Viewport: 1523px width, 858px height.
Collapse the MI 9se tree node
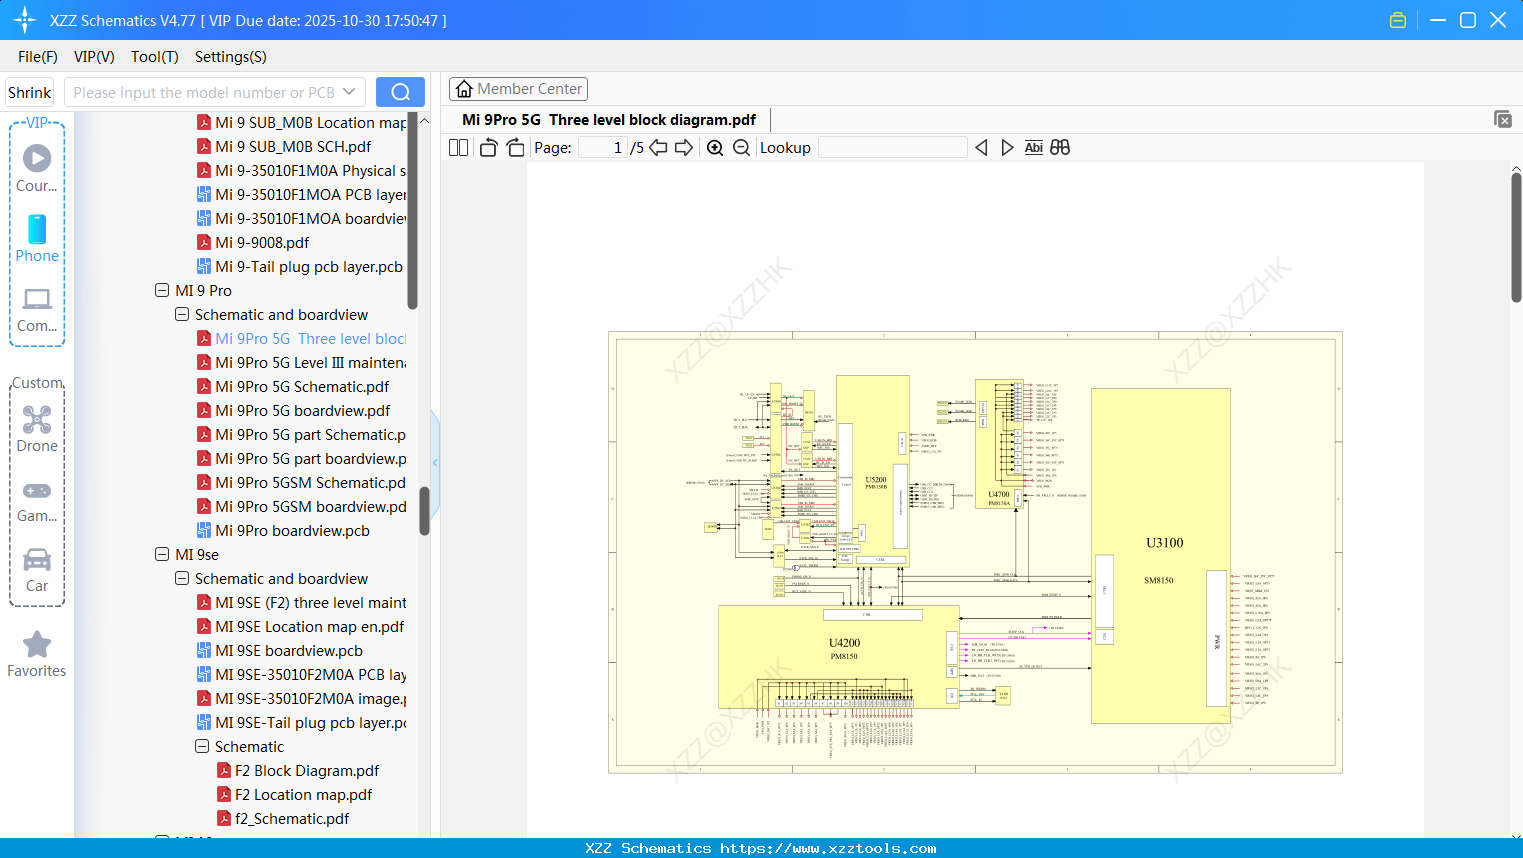tap(162, 554)
